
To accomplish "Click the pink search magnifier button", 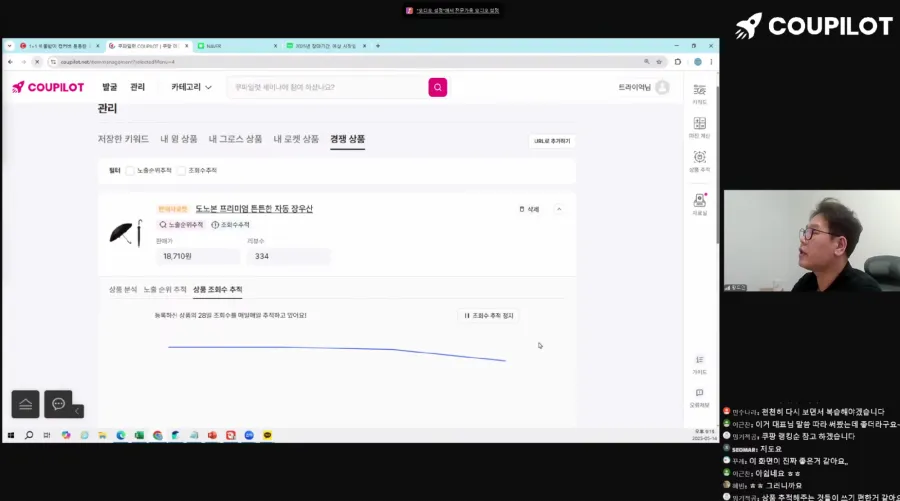I will click(x=437, y=87).
